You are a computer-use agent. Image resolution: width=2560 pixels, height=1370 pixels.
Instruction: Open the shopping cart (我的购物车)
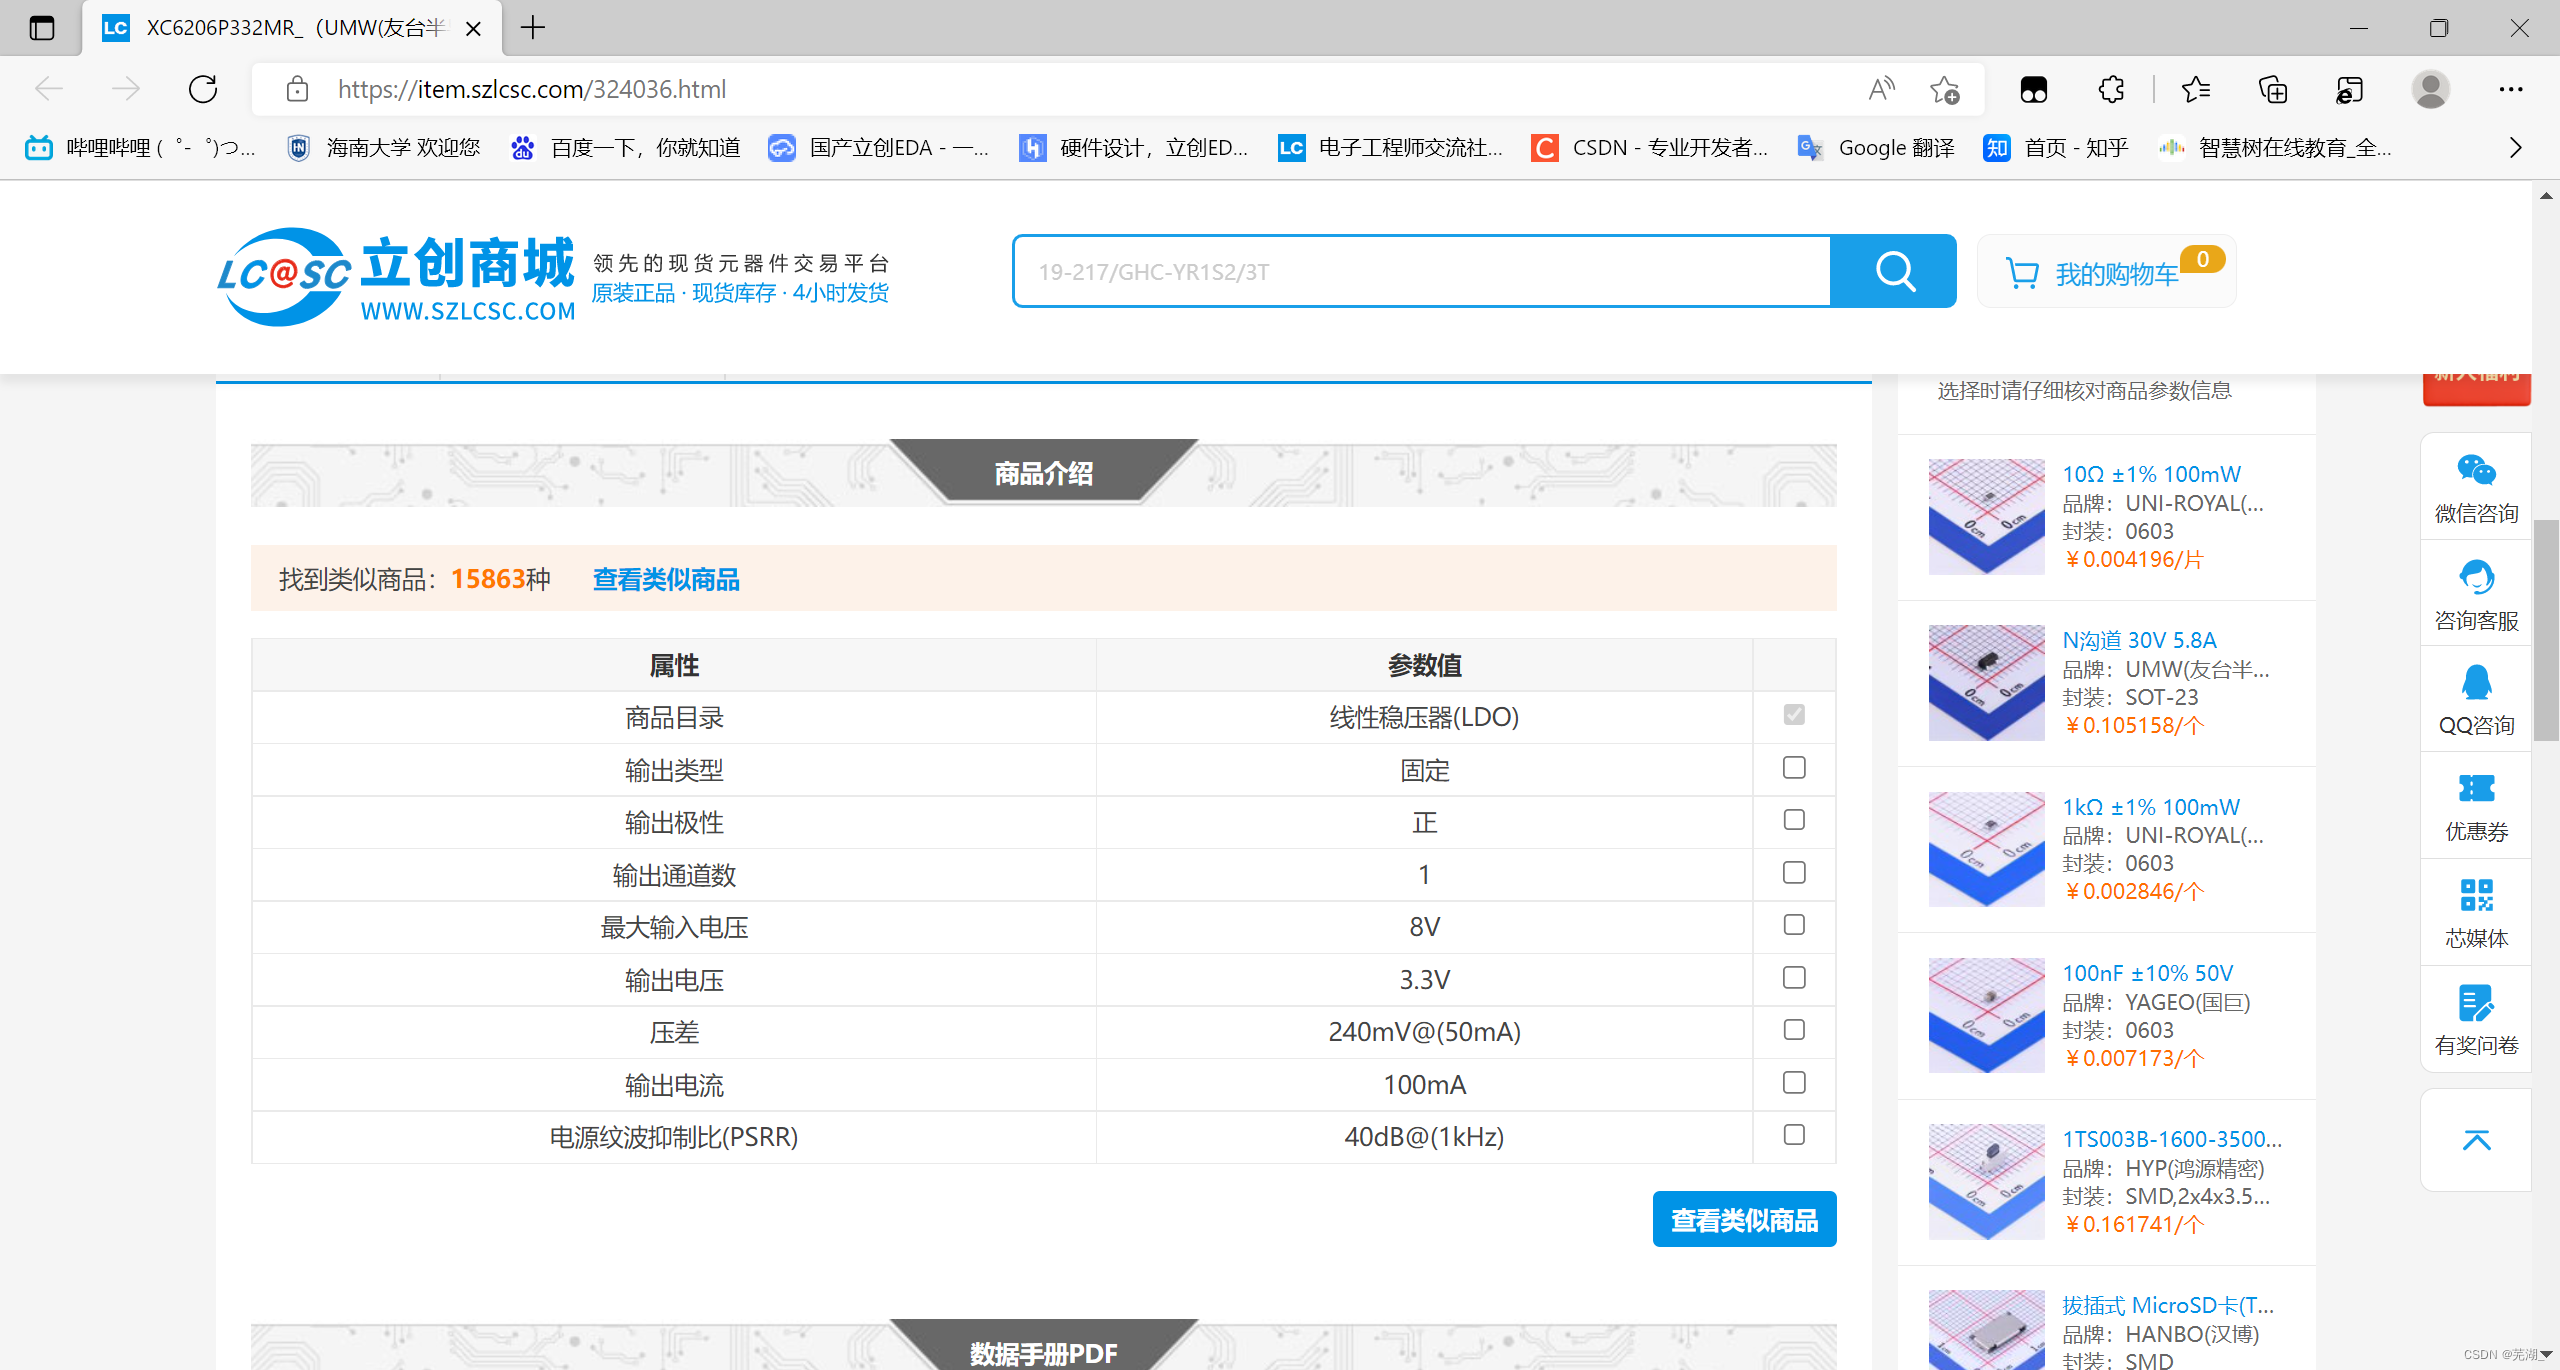(x=2106, y=273)
